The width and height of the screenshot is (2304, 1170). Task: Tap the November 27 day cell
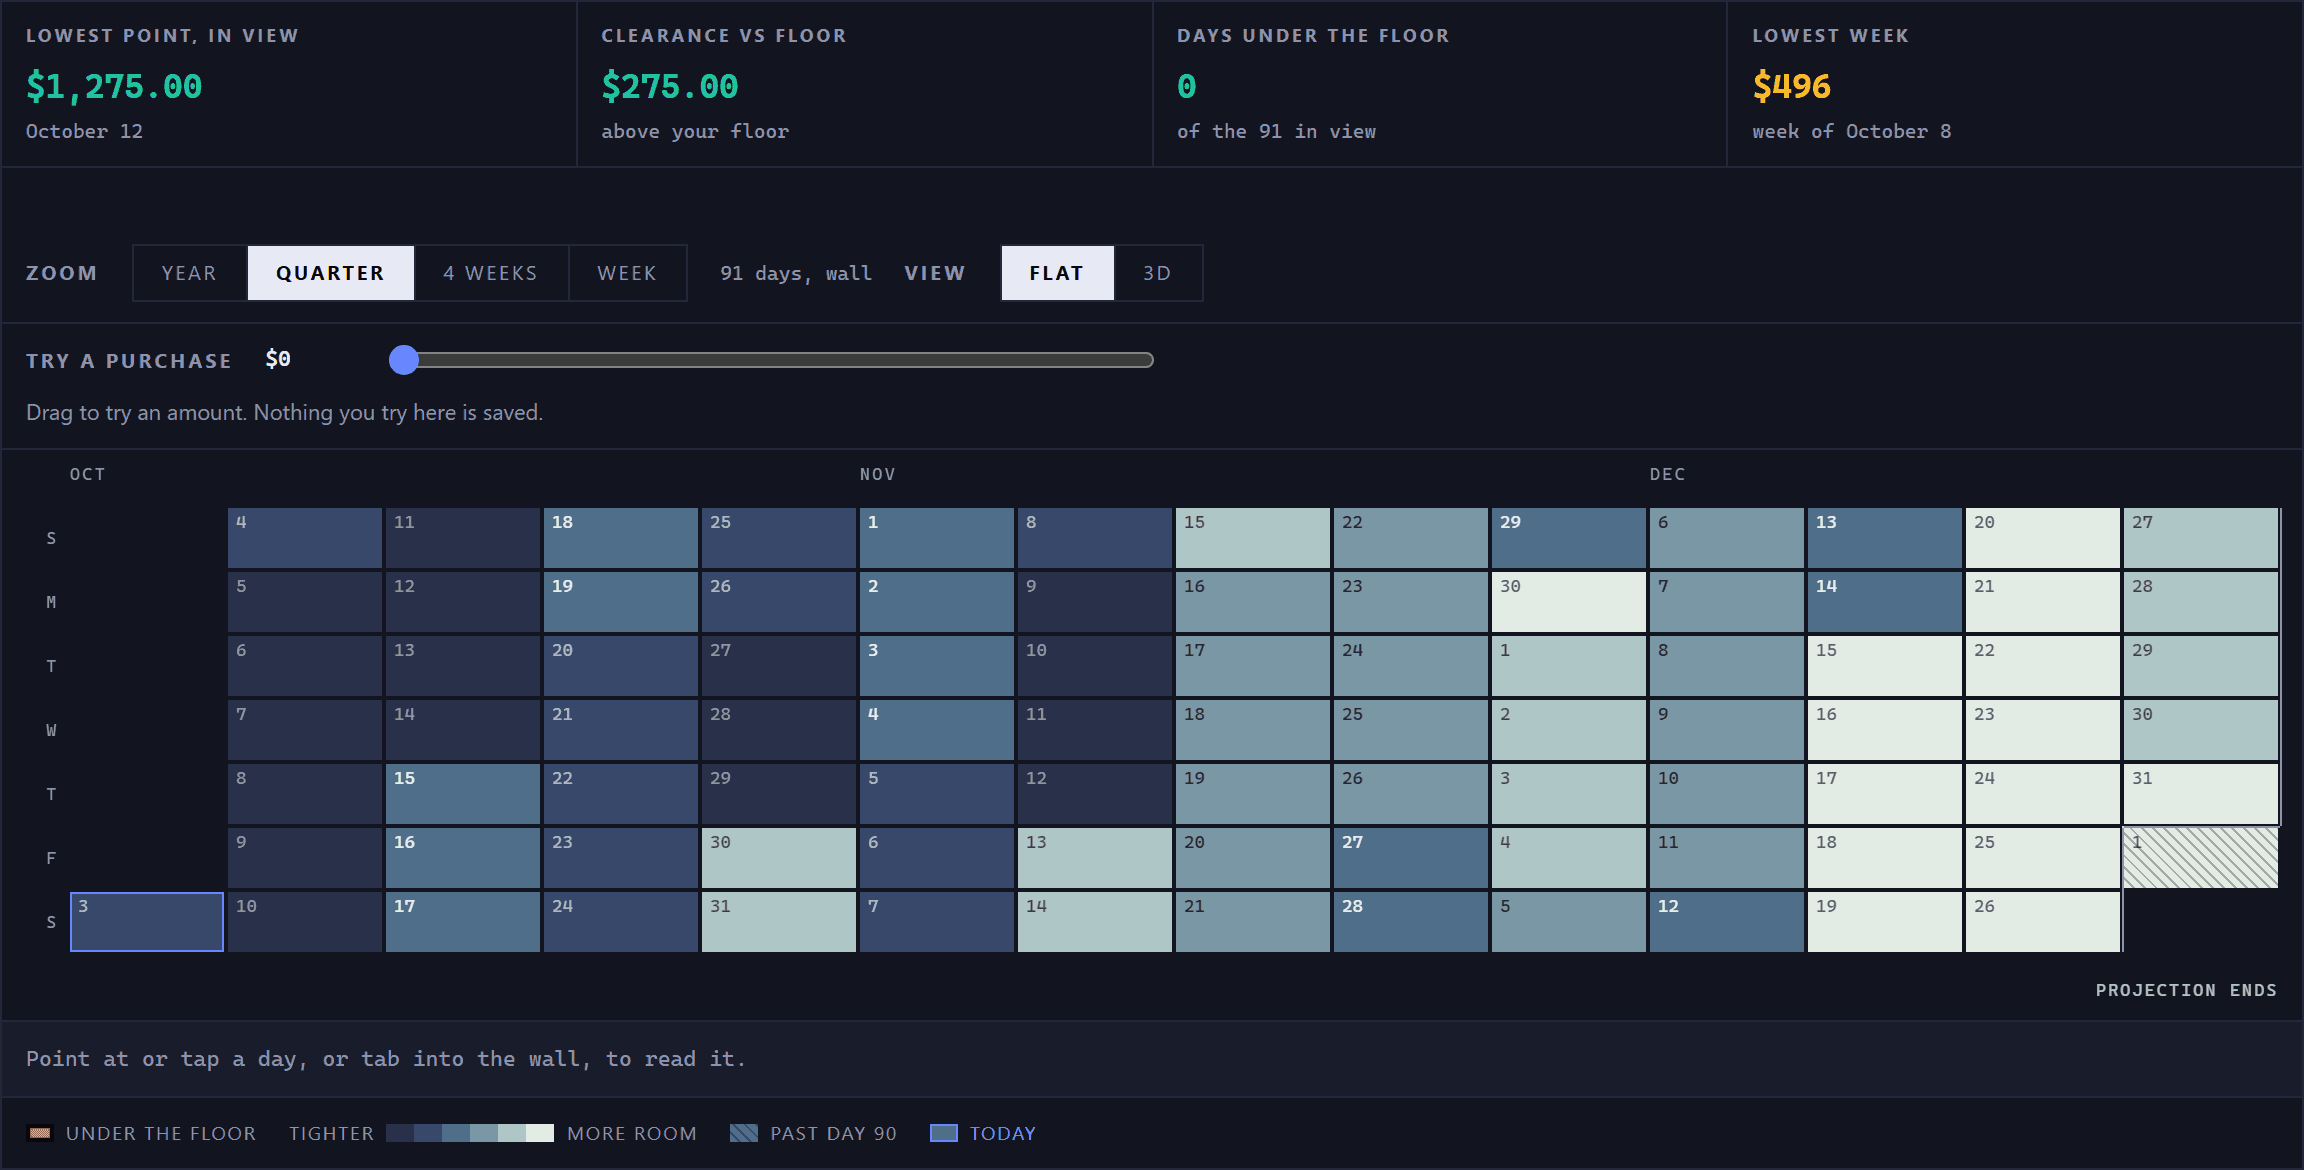coord(1411,858)
